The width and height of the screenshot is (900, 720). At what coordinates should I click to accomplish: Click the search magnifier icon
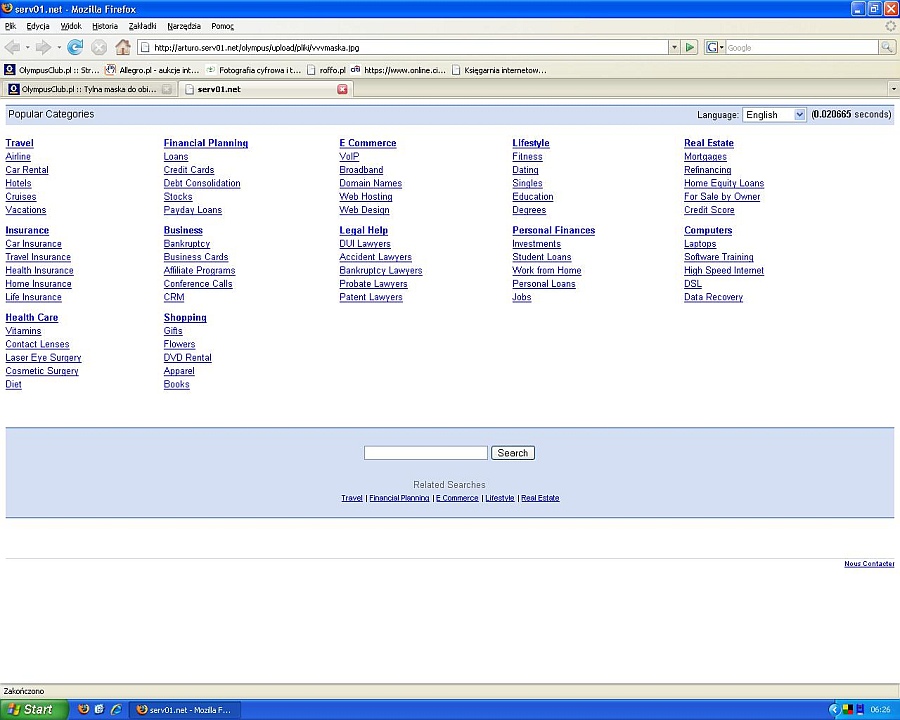tap(886, 47)
